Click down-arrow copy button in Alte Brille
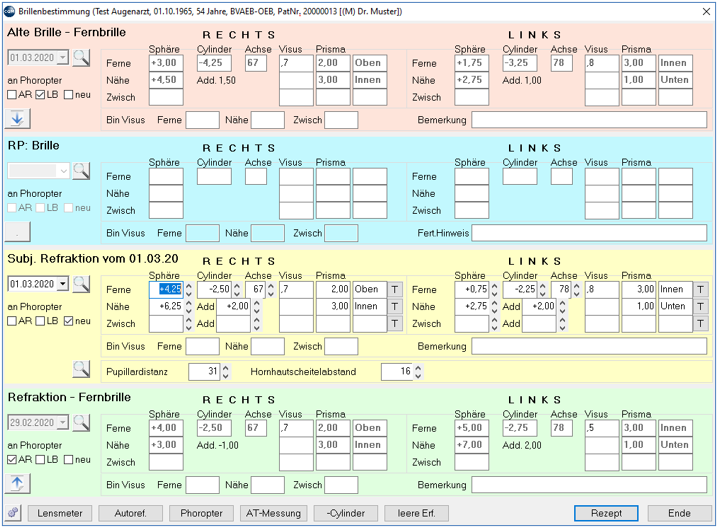Image resolution: width=718 pixels, height=528 pixels. [x=17, y=119]
